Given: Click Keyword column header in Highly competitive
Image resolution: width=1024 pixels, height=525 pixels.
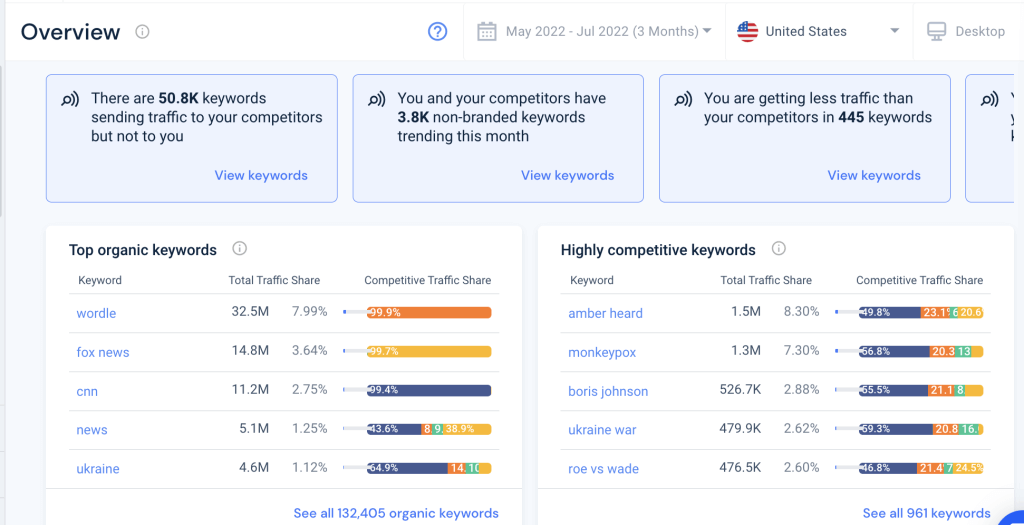Looking at the screenshot, I should point(592,280).
